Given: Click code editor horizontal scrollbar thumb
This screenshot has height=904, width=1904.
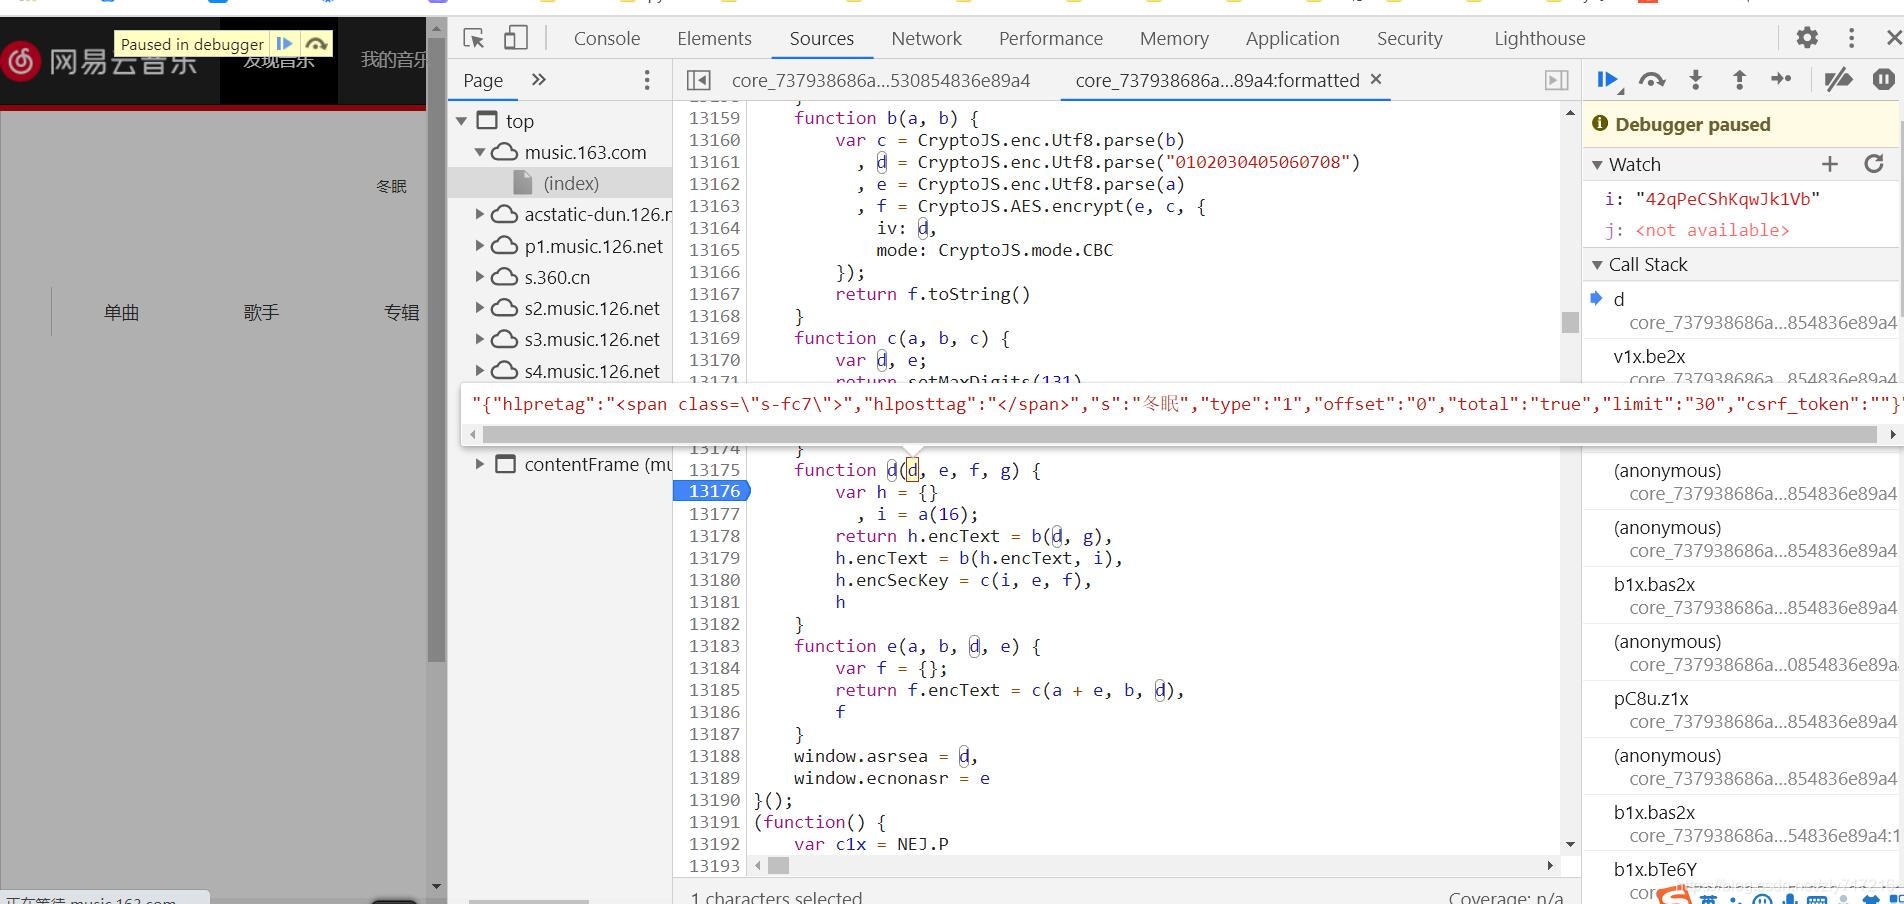Looking at the screenshot, I should point(778,865).
